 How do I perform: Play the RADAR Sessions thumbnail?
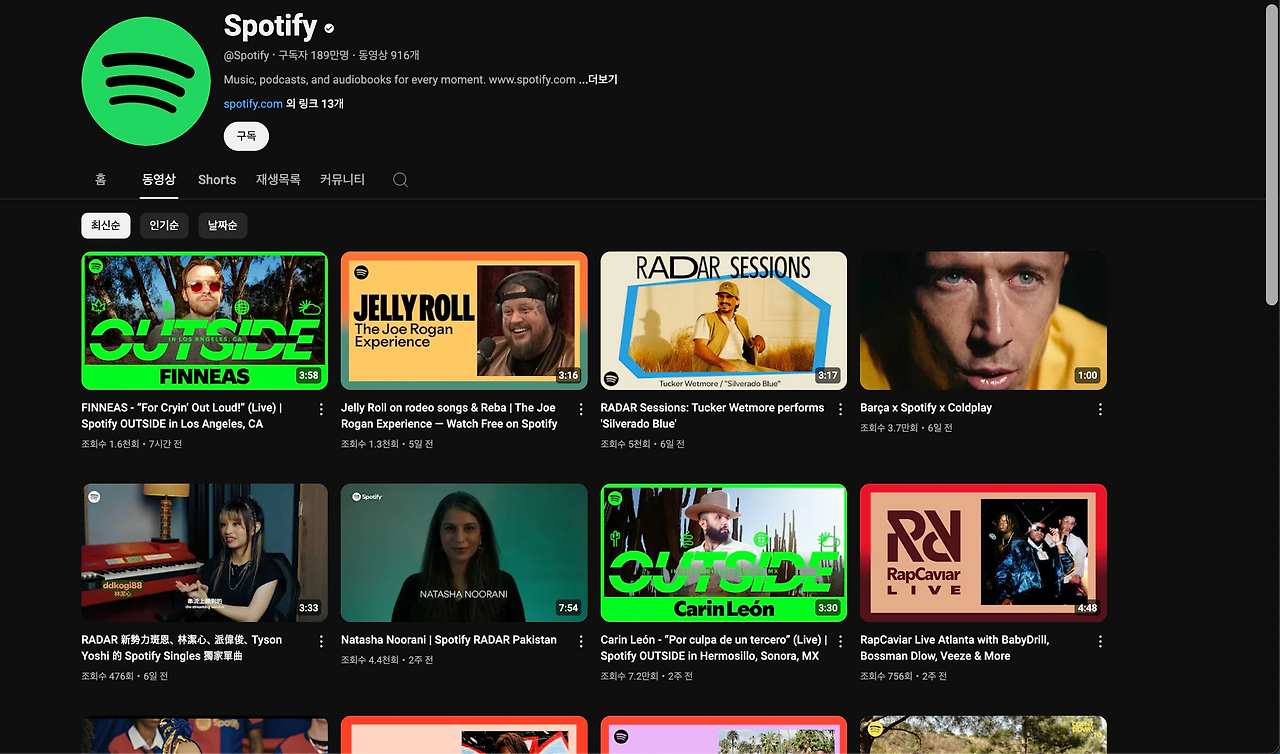[724, 321]
